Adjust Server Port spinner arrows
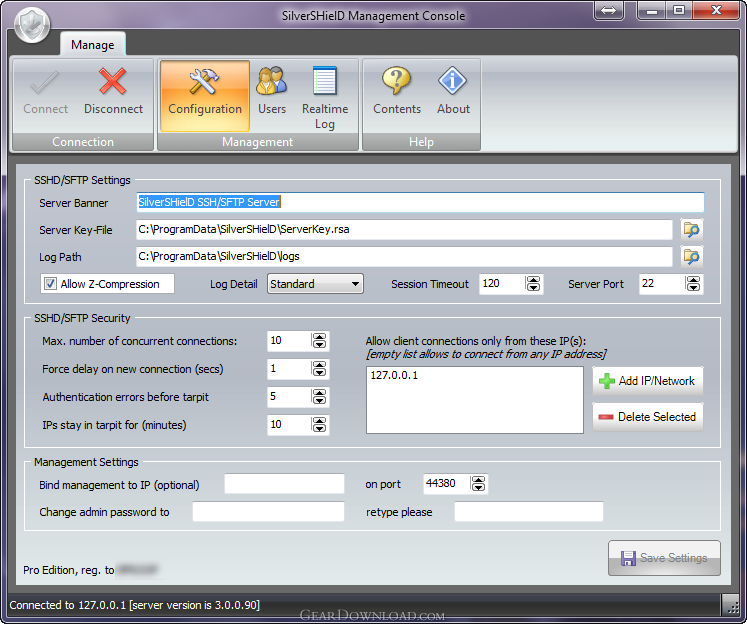This screenshot has height=624, width=747. coord(693,284)
